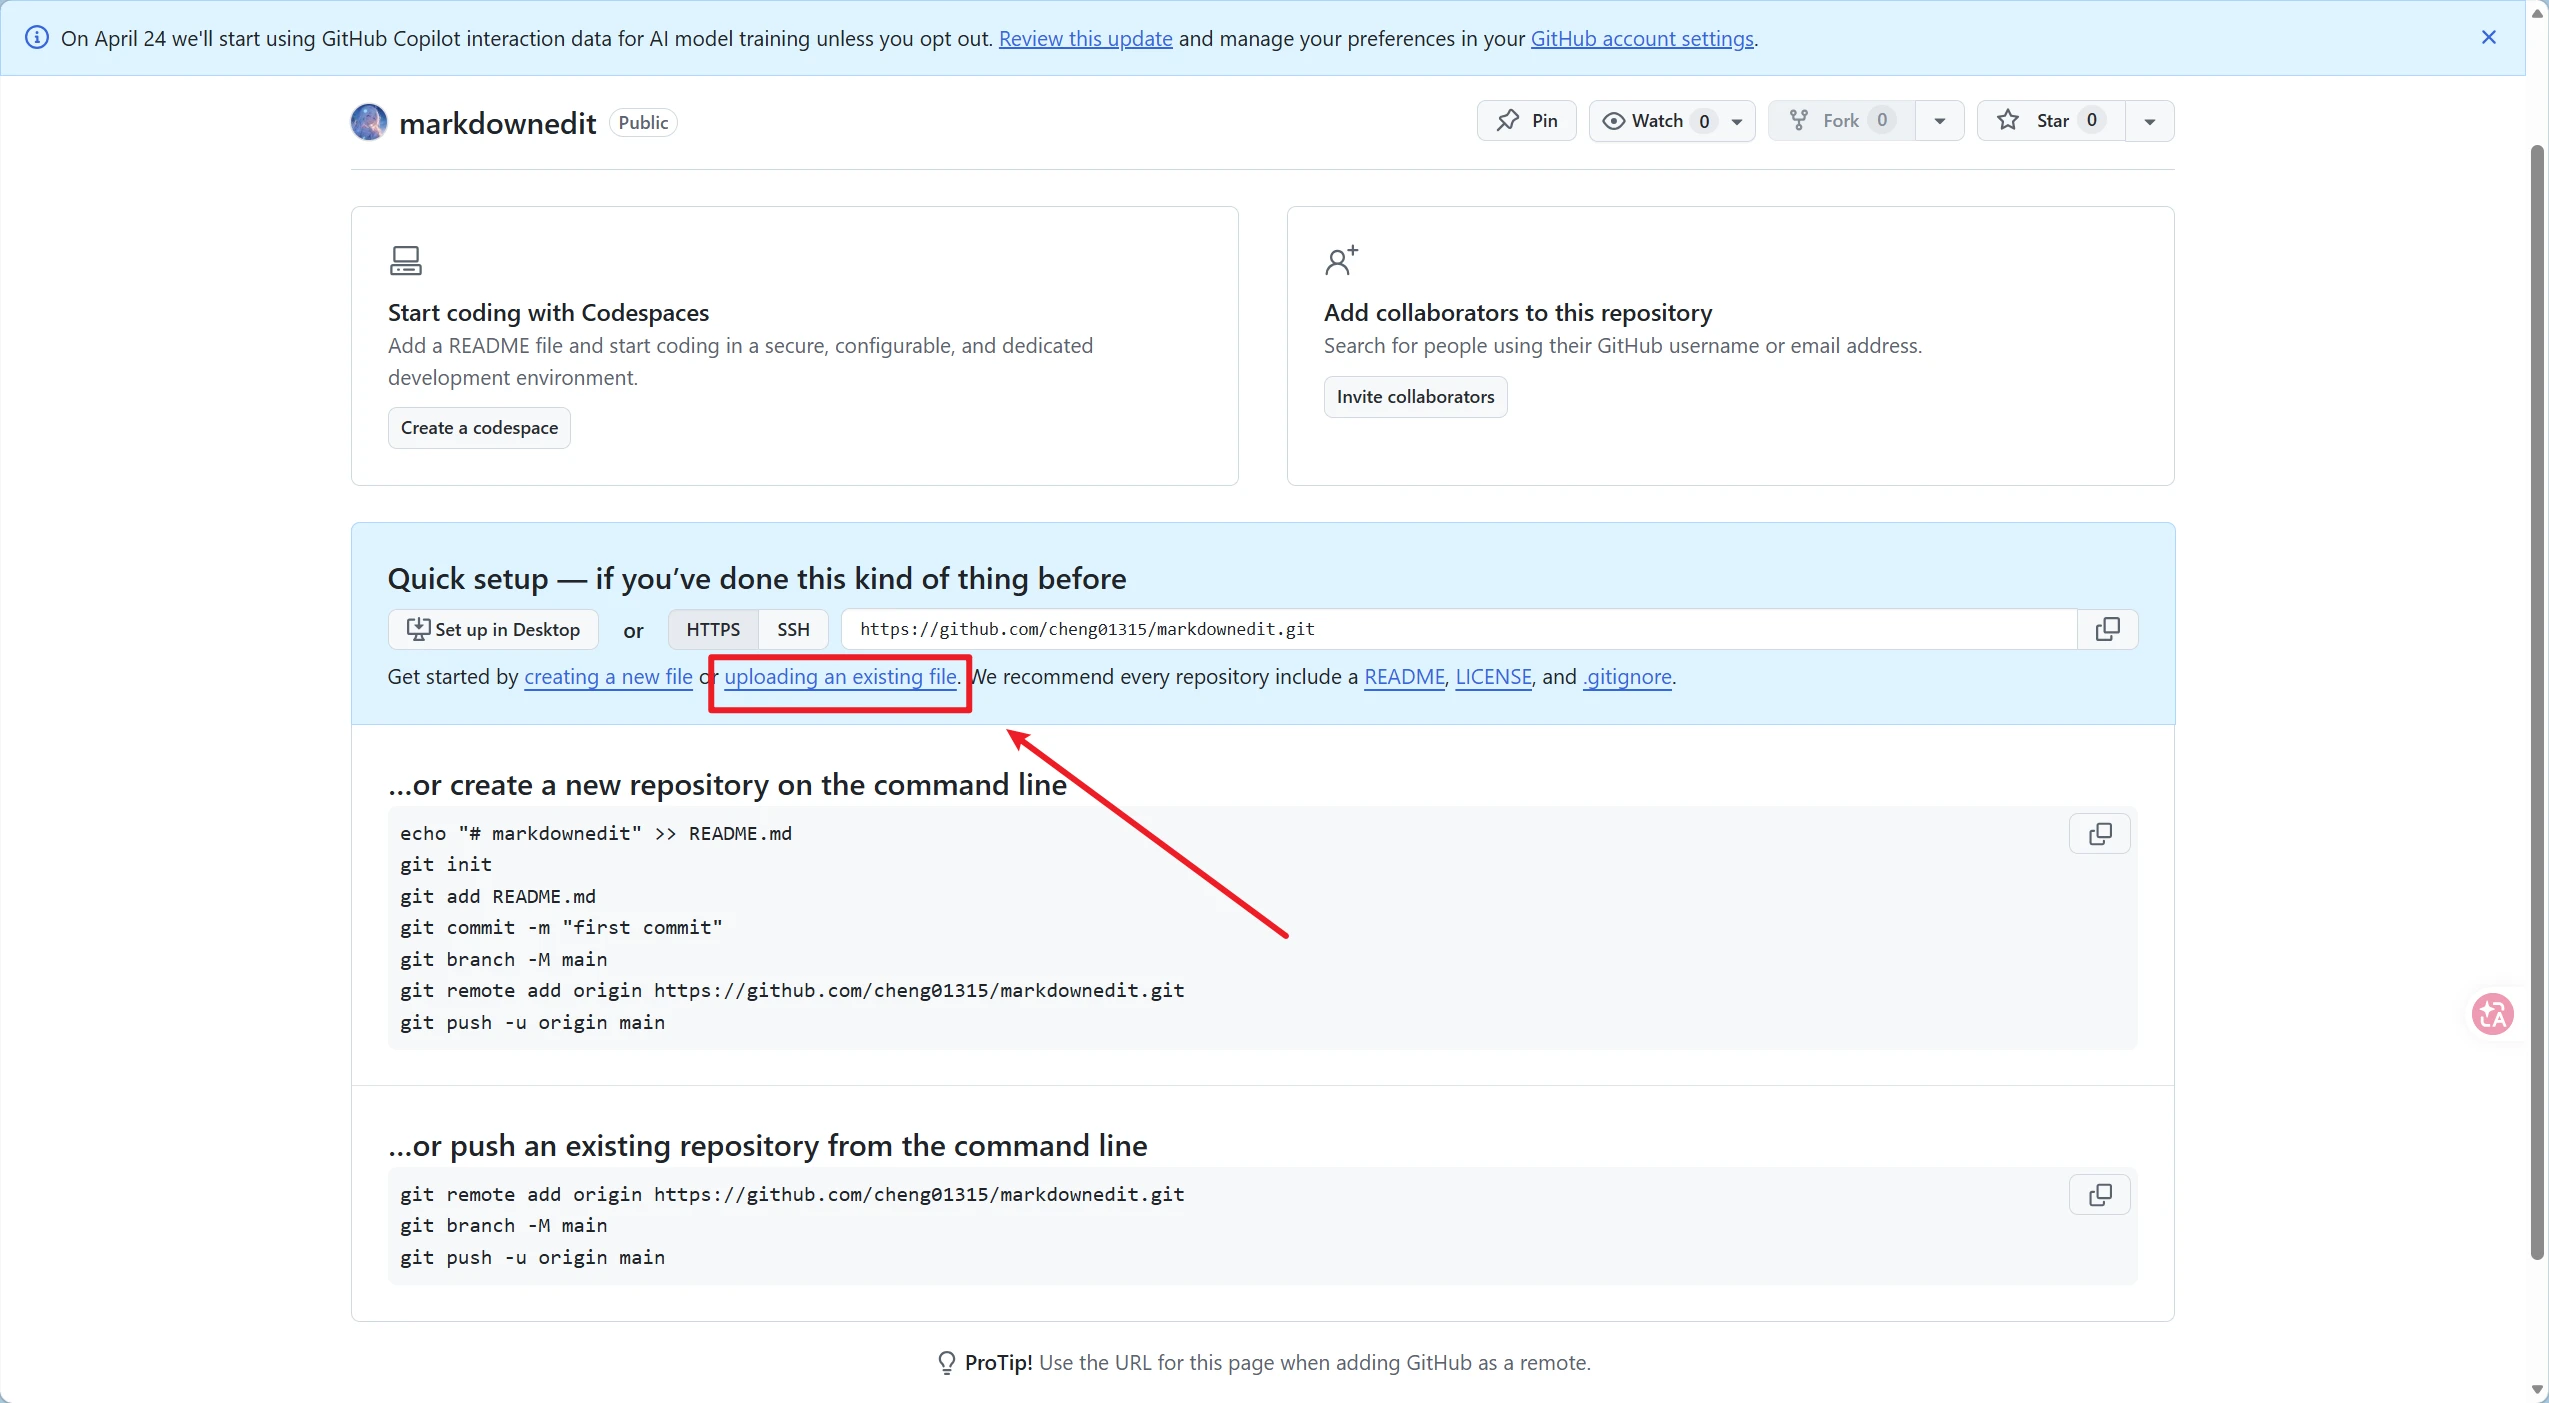Switch protocol to SSH
The image size is (2549, 1403).
point(793,629)
